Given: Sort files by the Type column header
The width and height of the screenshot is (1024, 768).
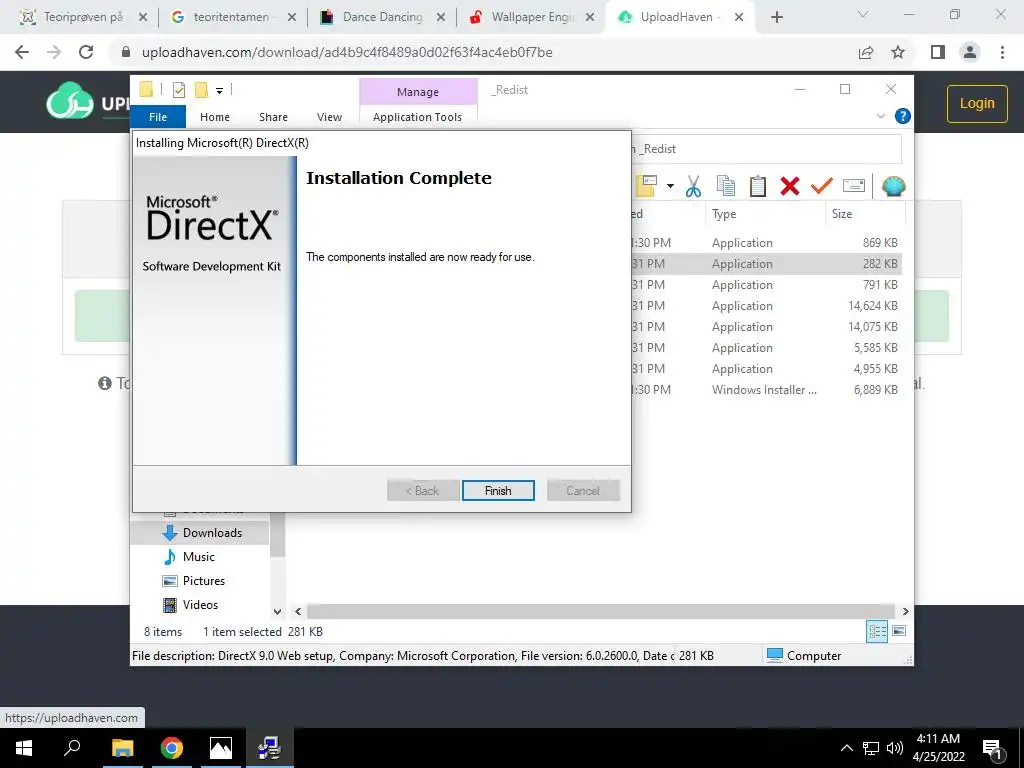Looking at the screenshot, I should click(x=764, y=214).
